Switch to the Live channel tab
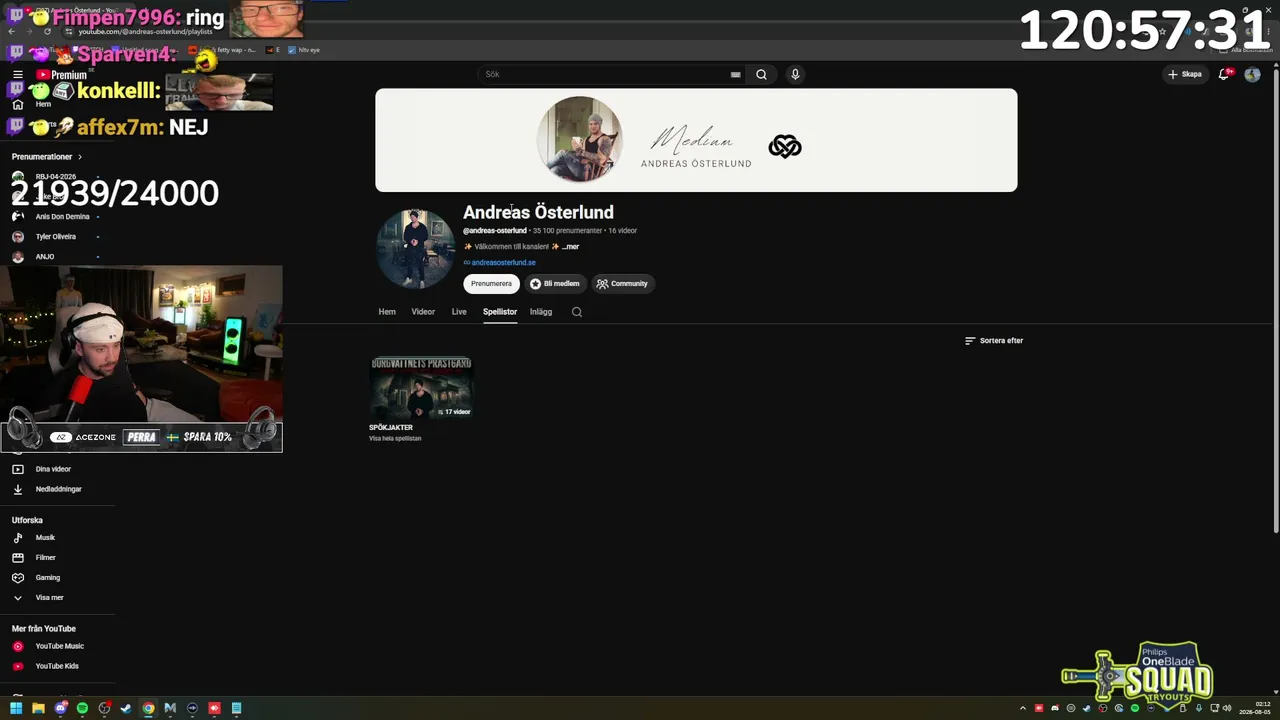The height and width of the screenshot is (720, 1280). coord(459,312)
